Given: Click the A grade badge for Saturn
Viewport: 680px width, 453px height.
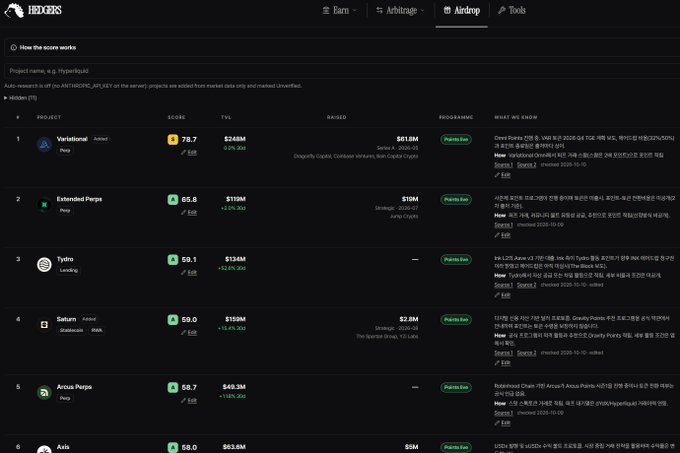Looking at the screenshot, I should tap(173, 320).
